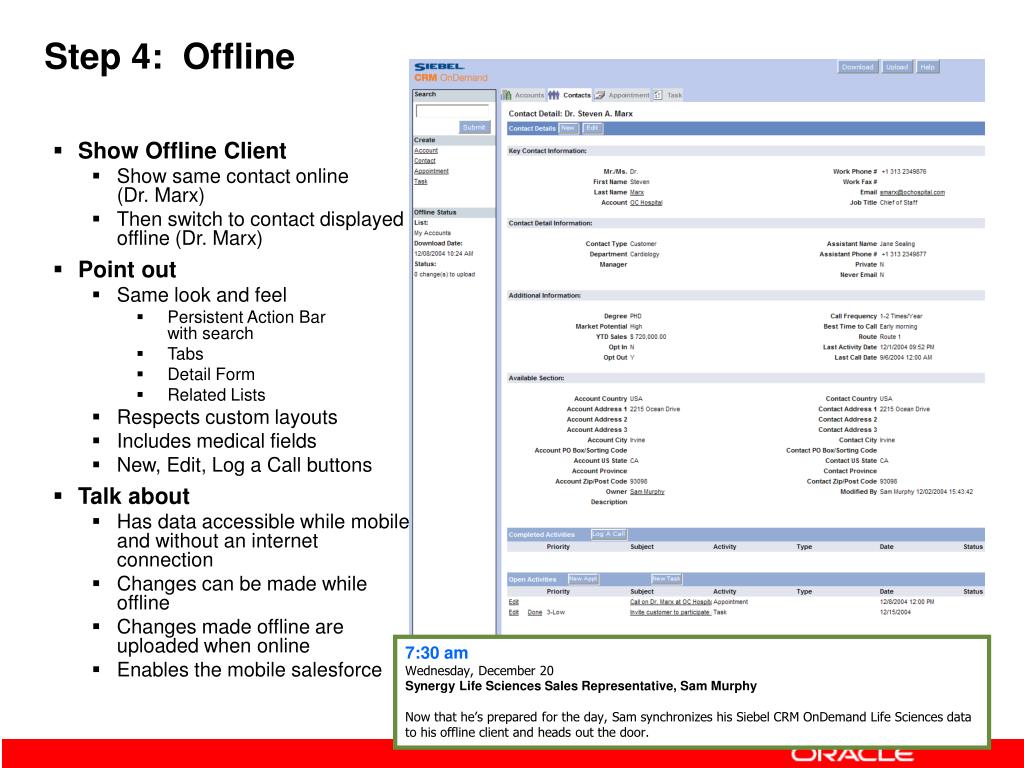The width and height of the screenshot is (1024, 768).
Task: Click the Download button in header
Action: coord(857,67)
